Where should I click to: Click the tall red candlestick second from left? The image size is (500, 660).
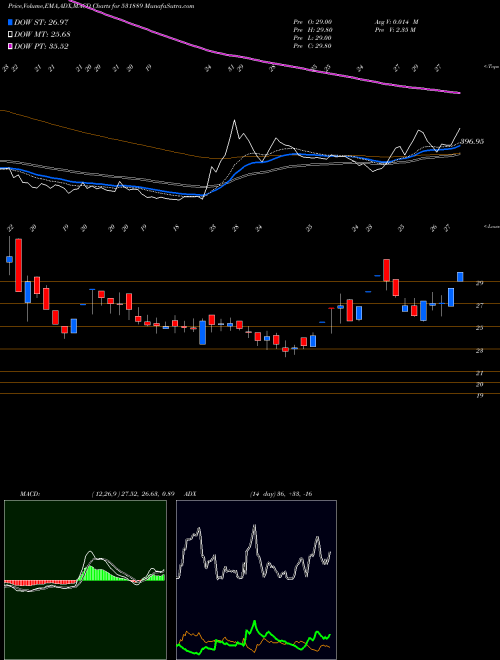click(19, 265)
